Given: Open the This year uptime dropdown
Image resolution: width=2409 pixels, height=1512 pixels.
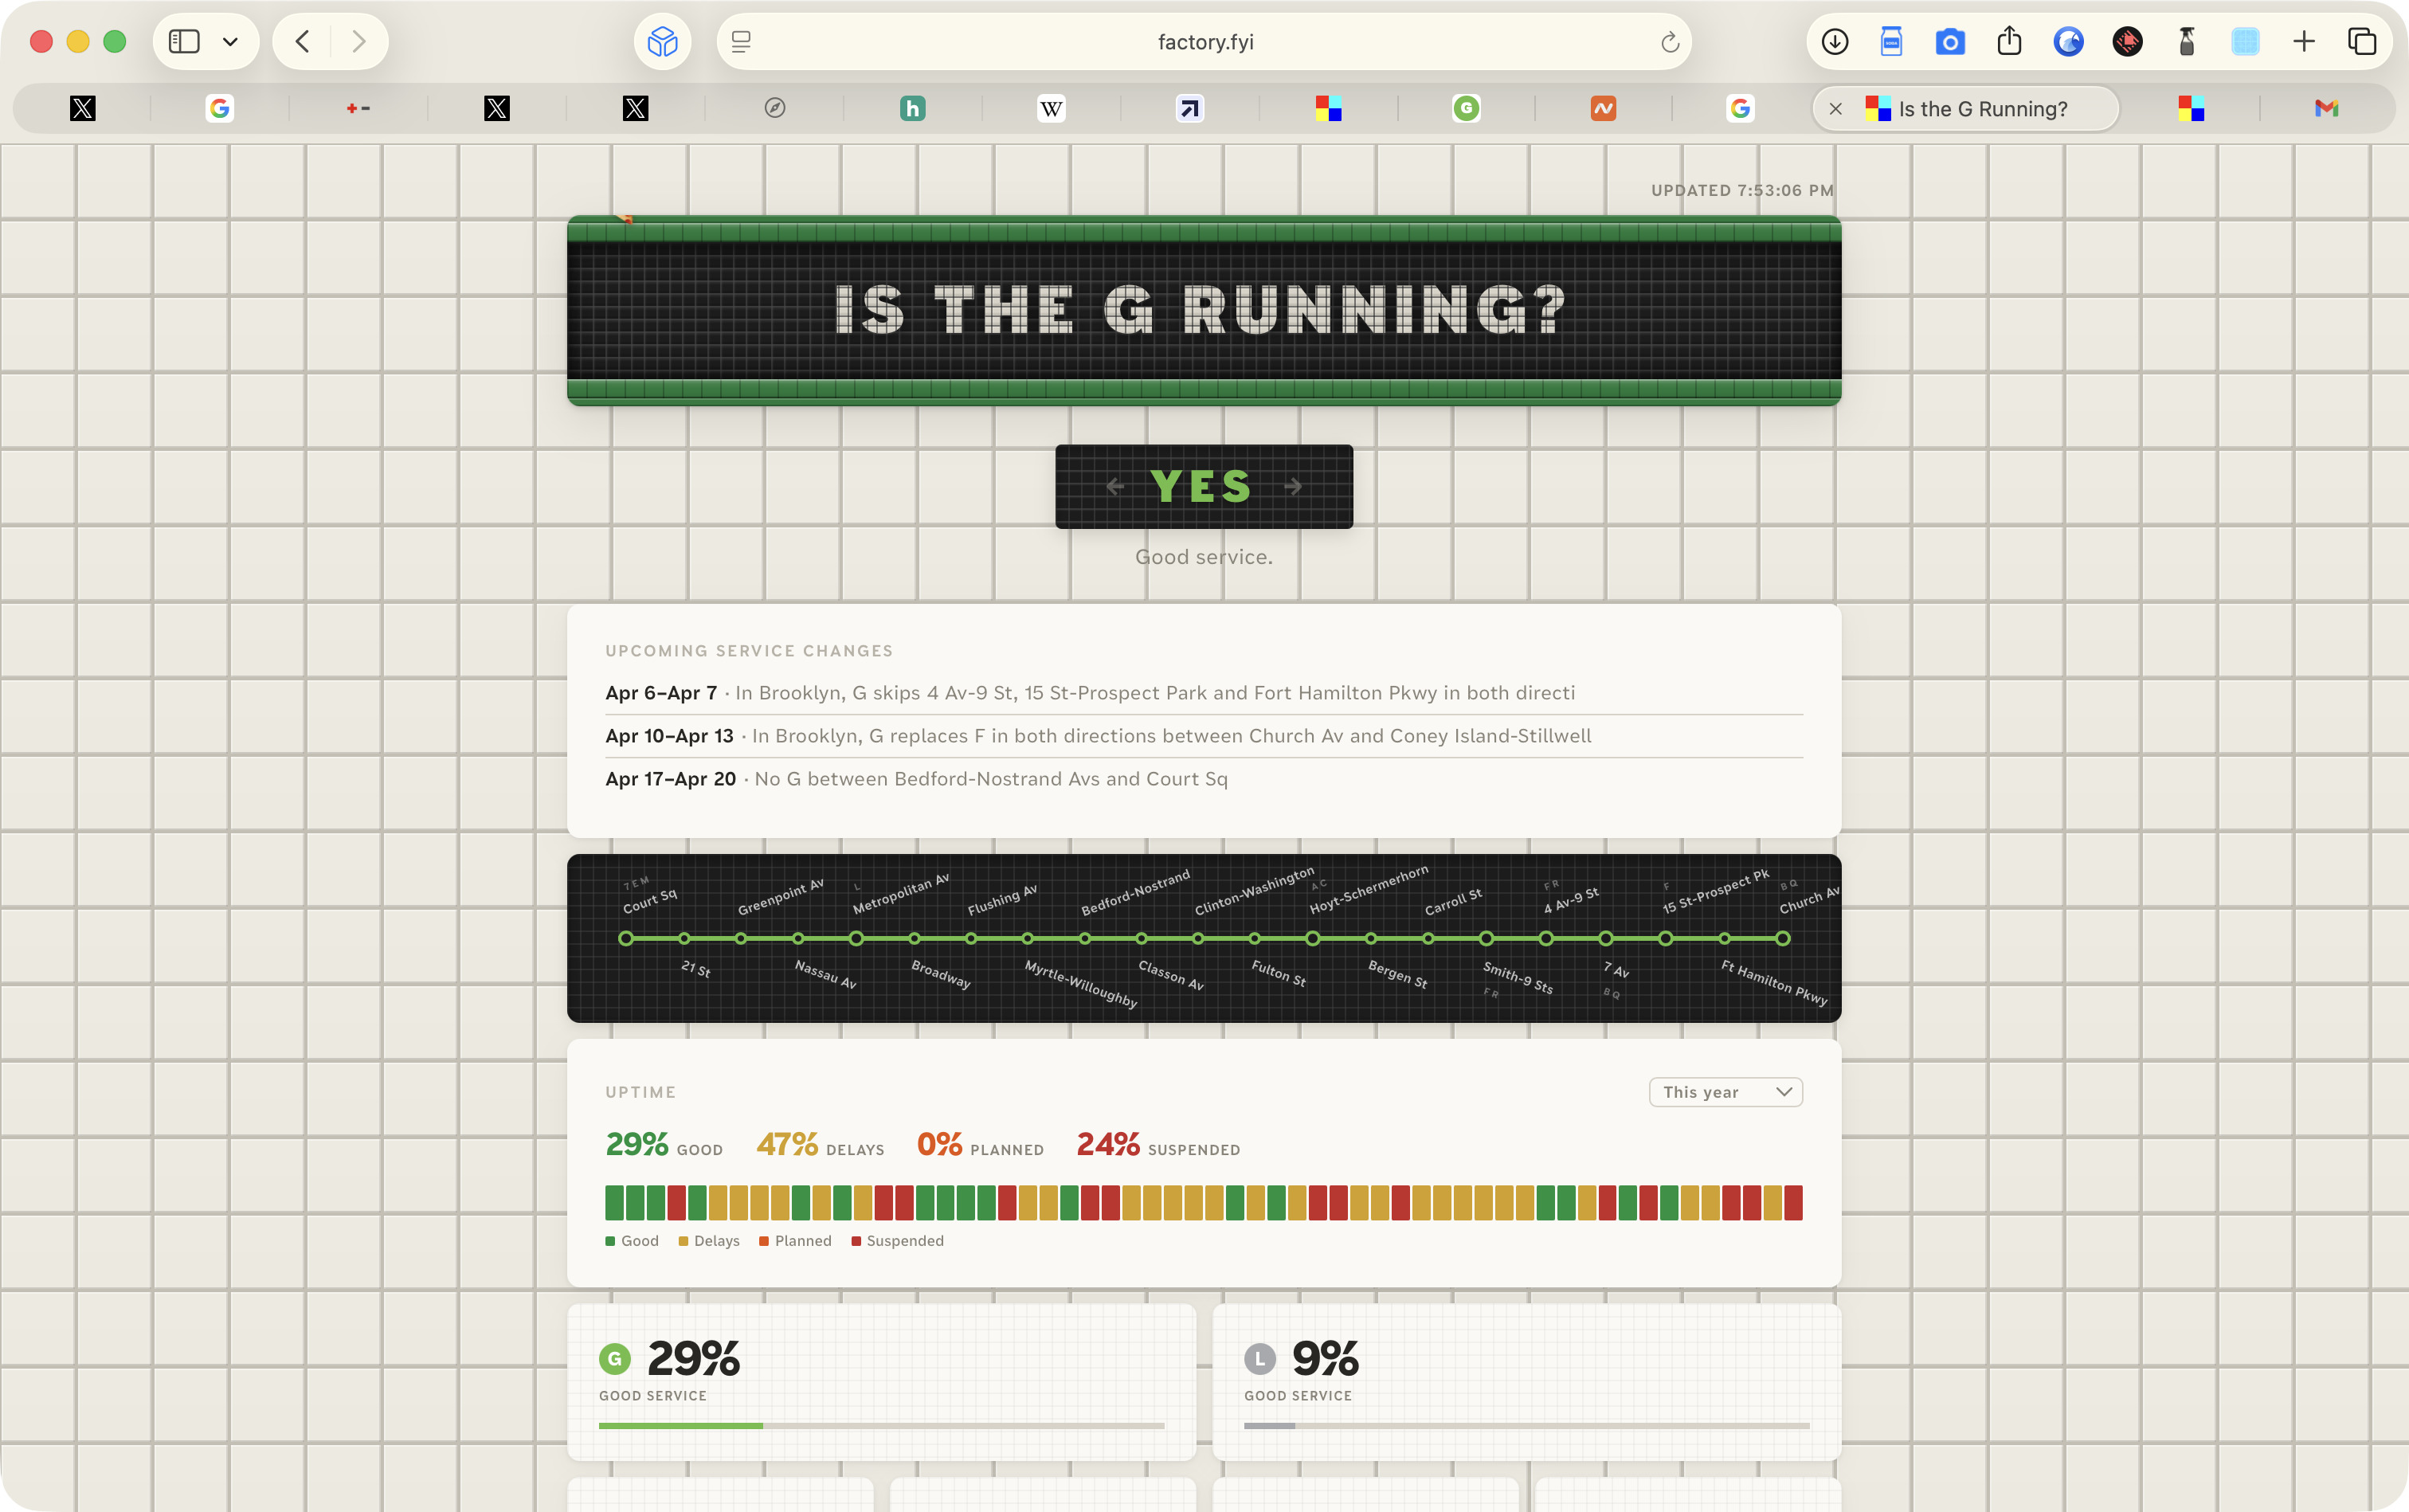Looking at the screenshot, I should point(1725,1092).
